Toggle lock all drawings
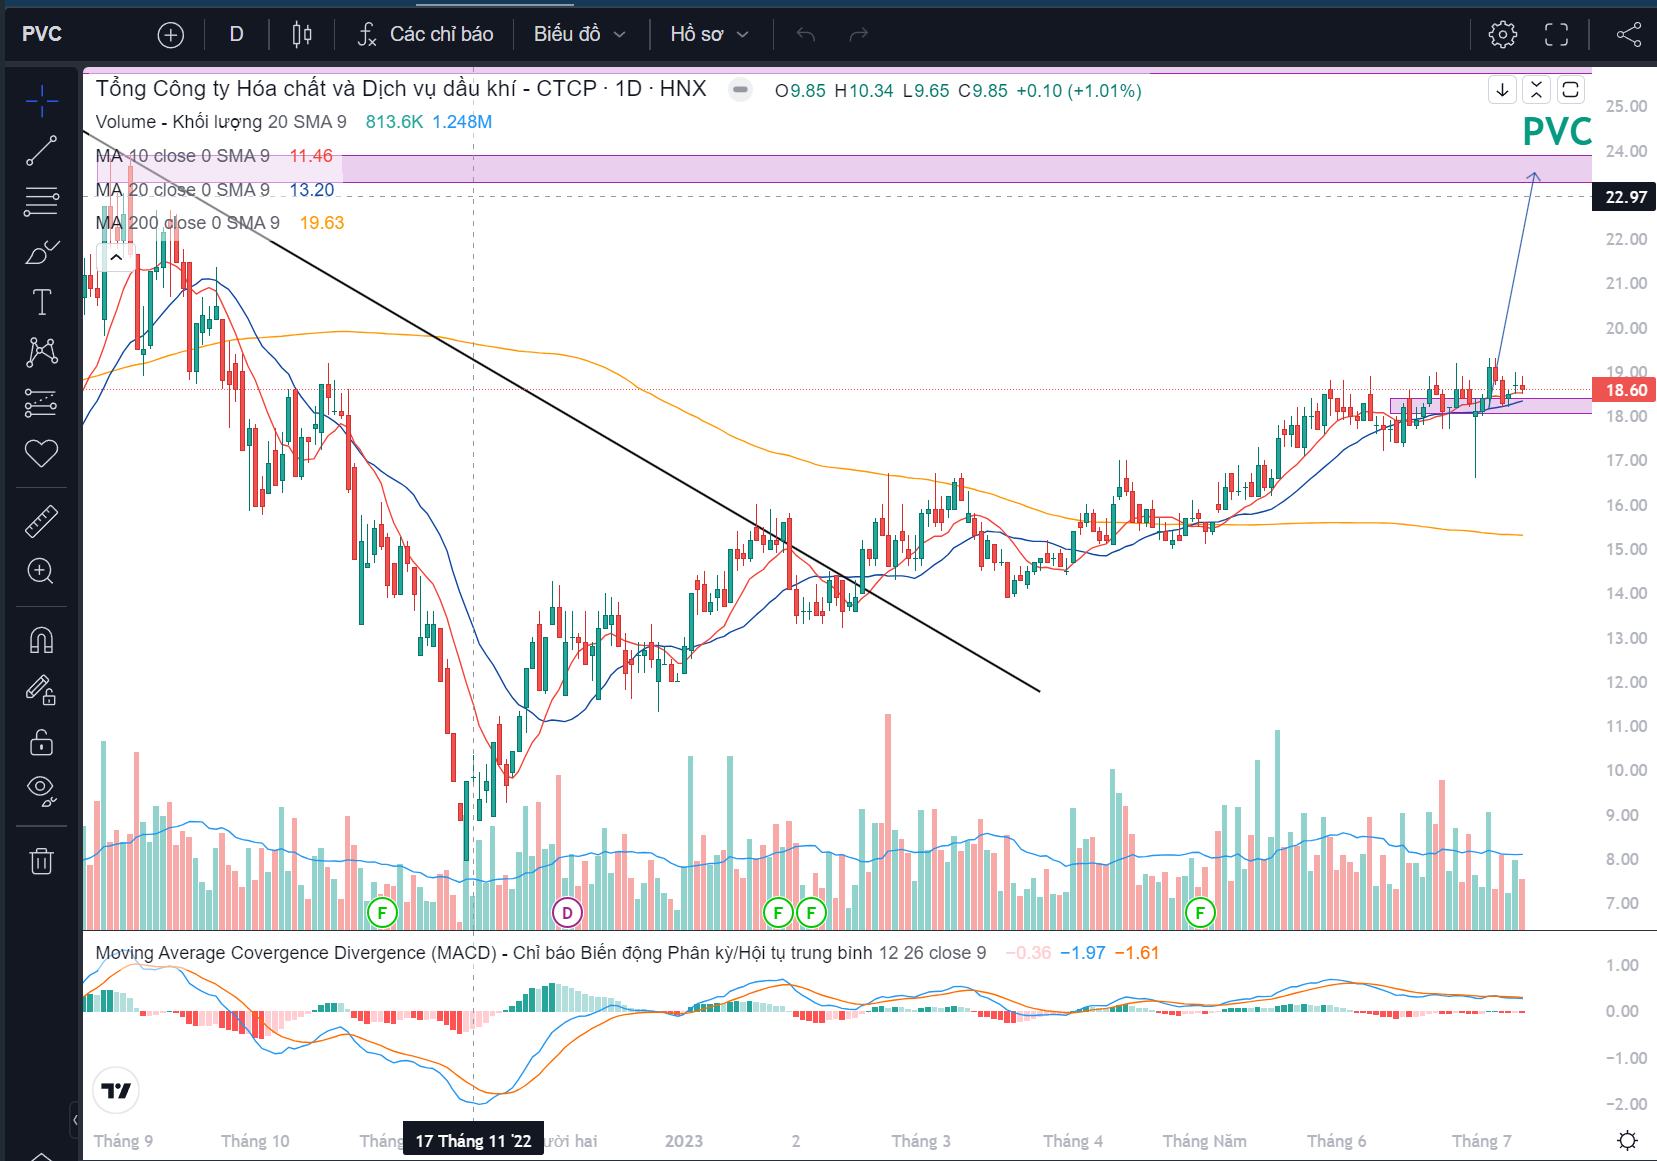Image resolution: width=1657 pixels, height=1161 pixels. pyautogui.click(x=41, y=741)
